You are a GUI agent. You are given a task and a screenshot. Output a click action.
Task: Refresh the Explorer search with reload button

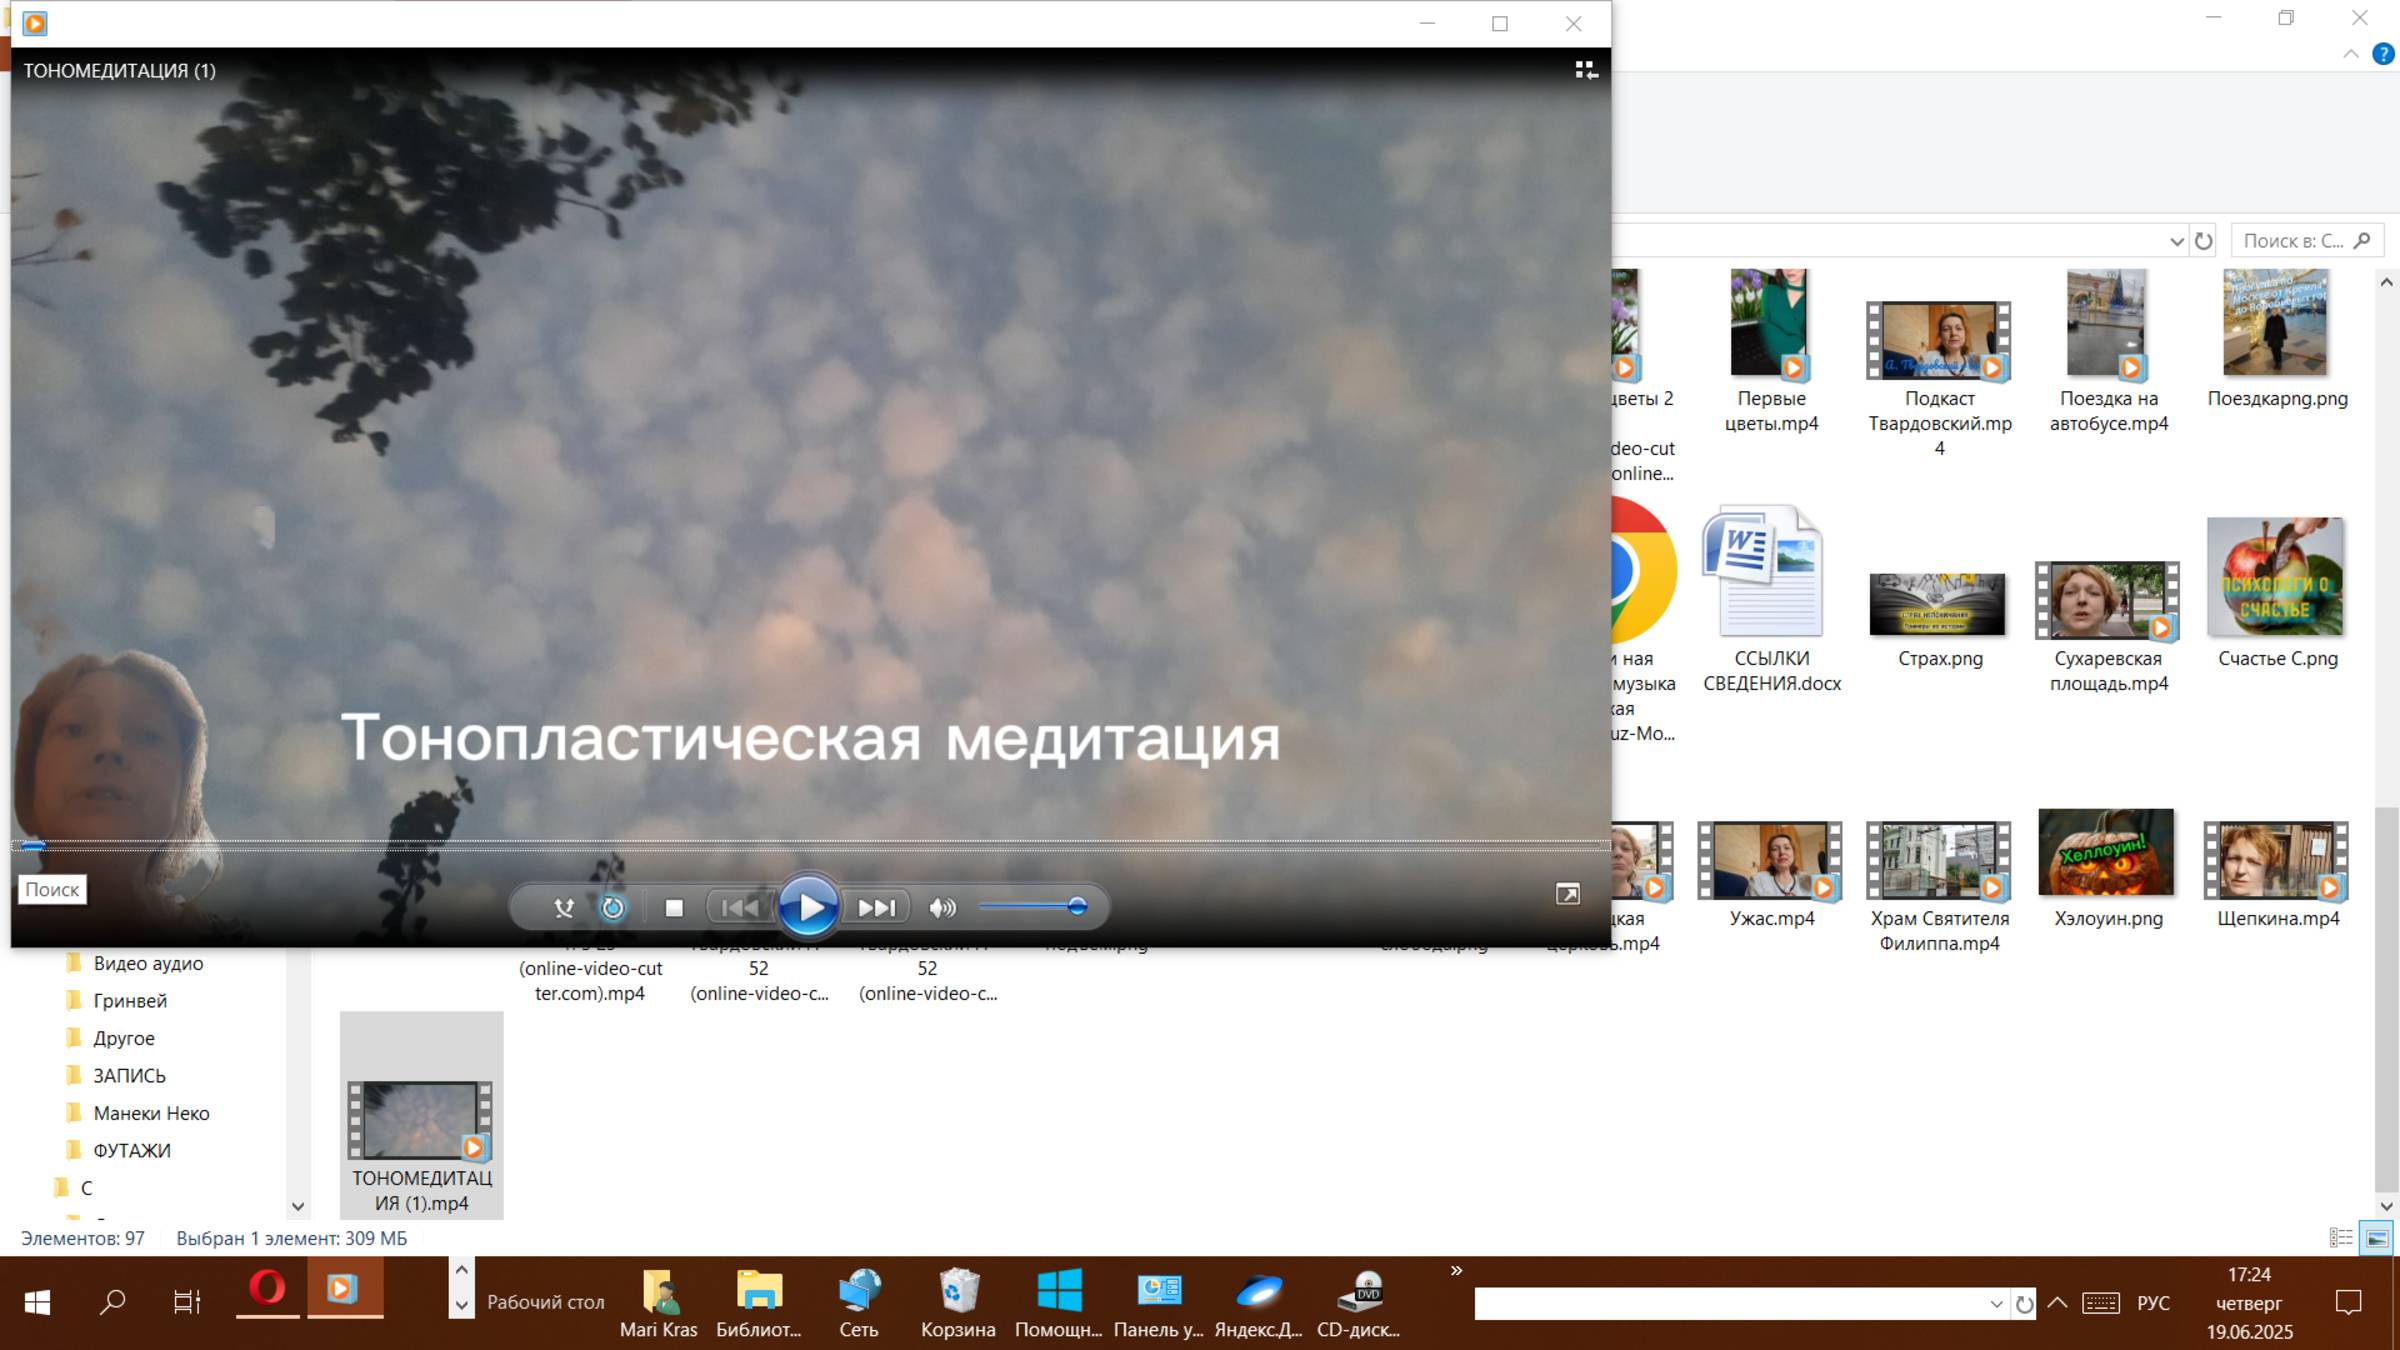coord(2205,240)
